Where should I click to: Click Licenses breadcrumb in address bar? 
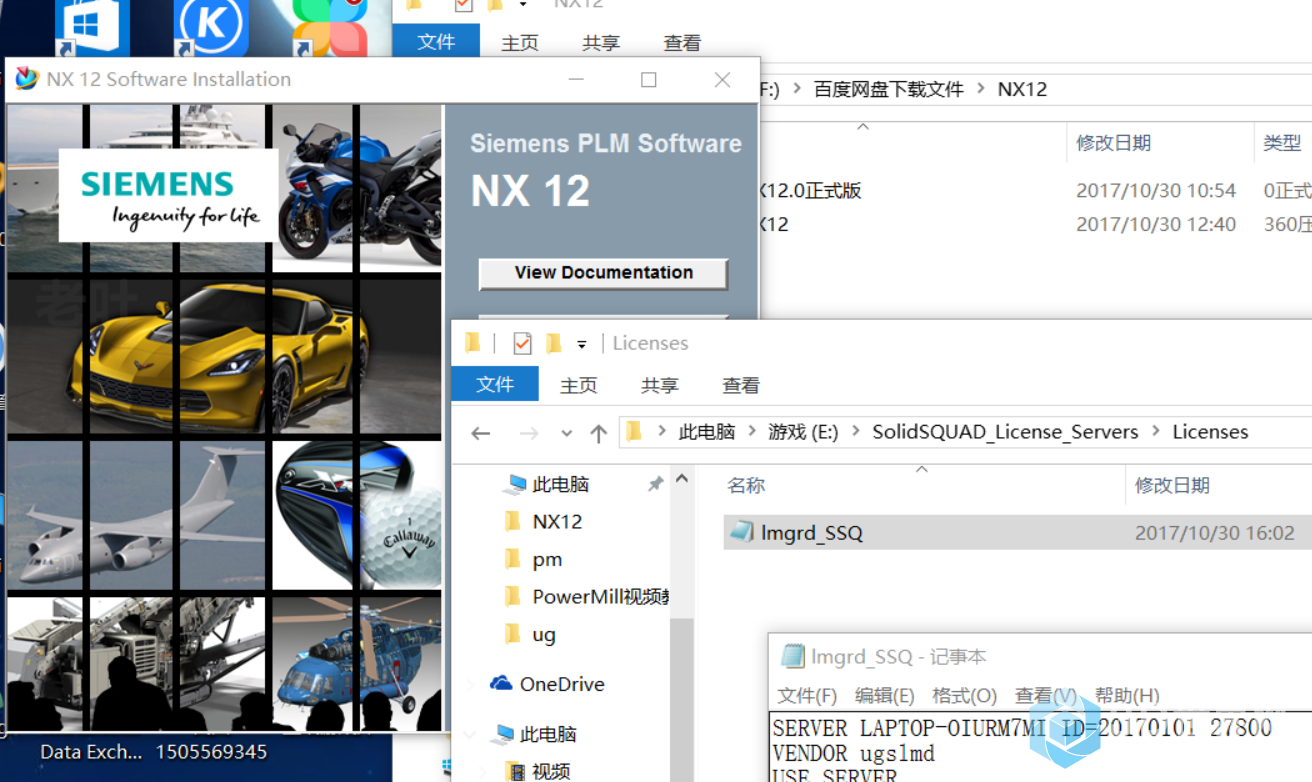click(x=1210, y=432)
